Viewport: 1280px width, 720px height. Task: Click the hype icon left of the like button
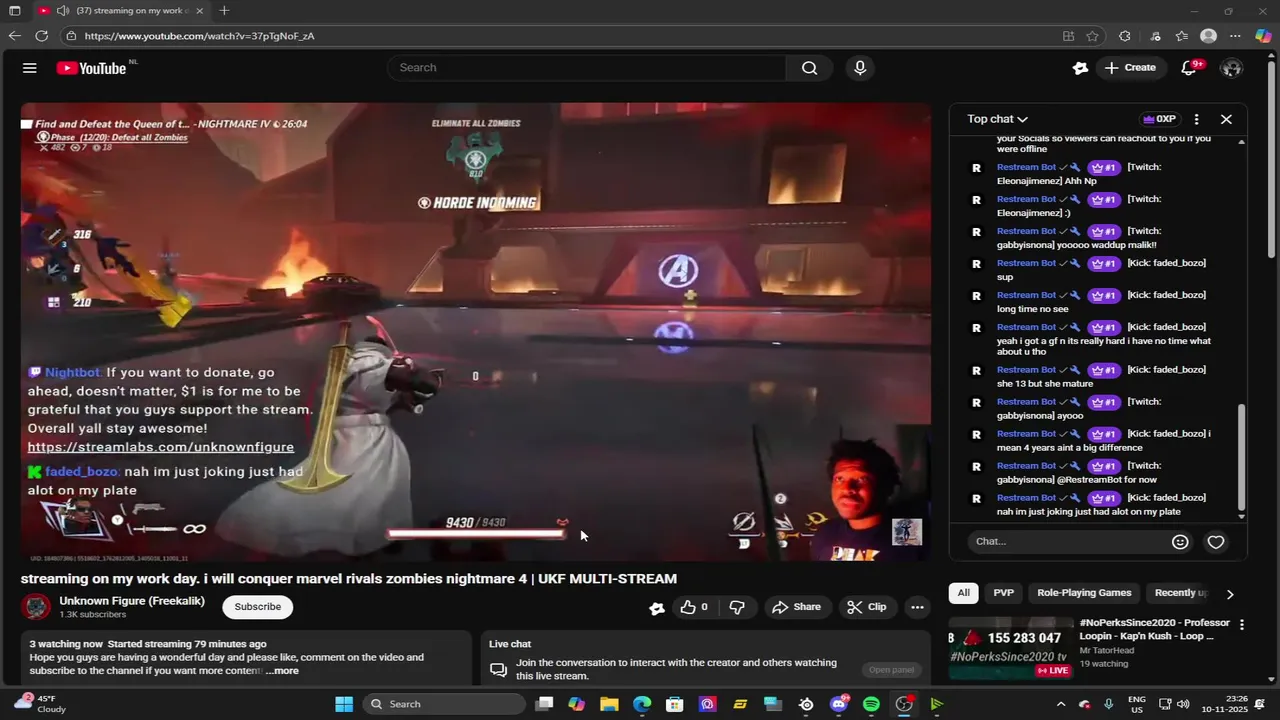pos(657,607)
